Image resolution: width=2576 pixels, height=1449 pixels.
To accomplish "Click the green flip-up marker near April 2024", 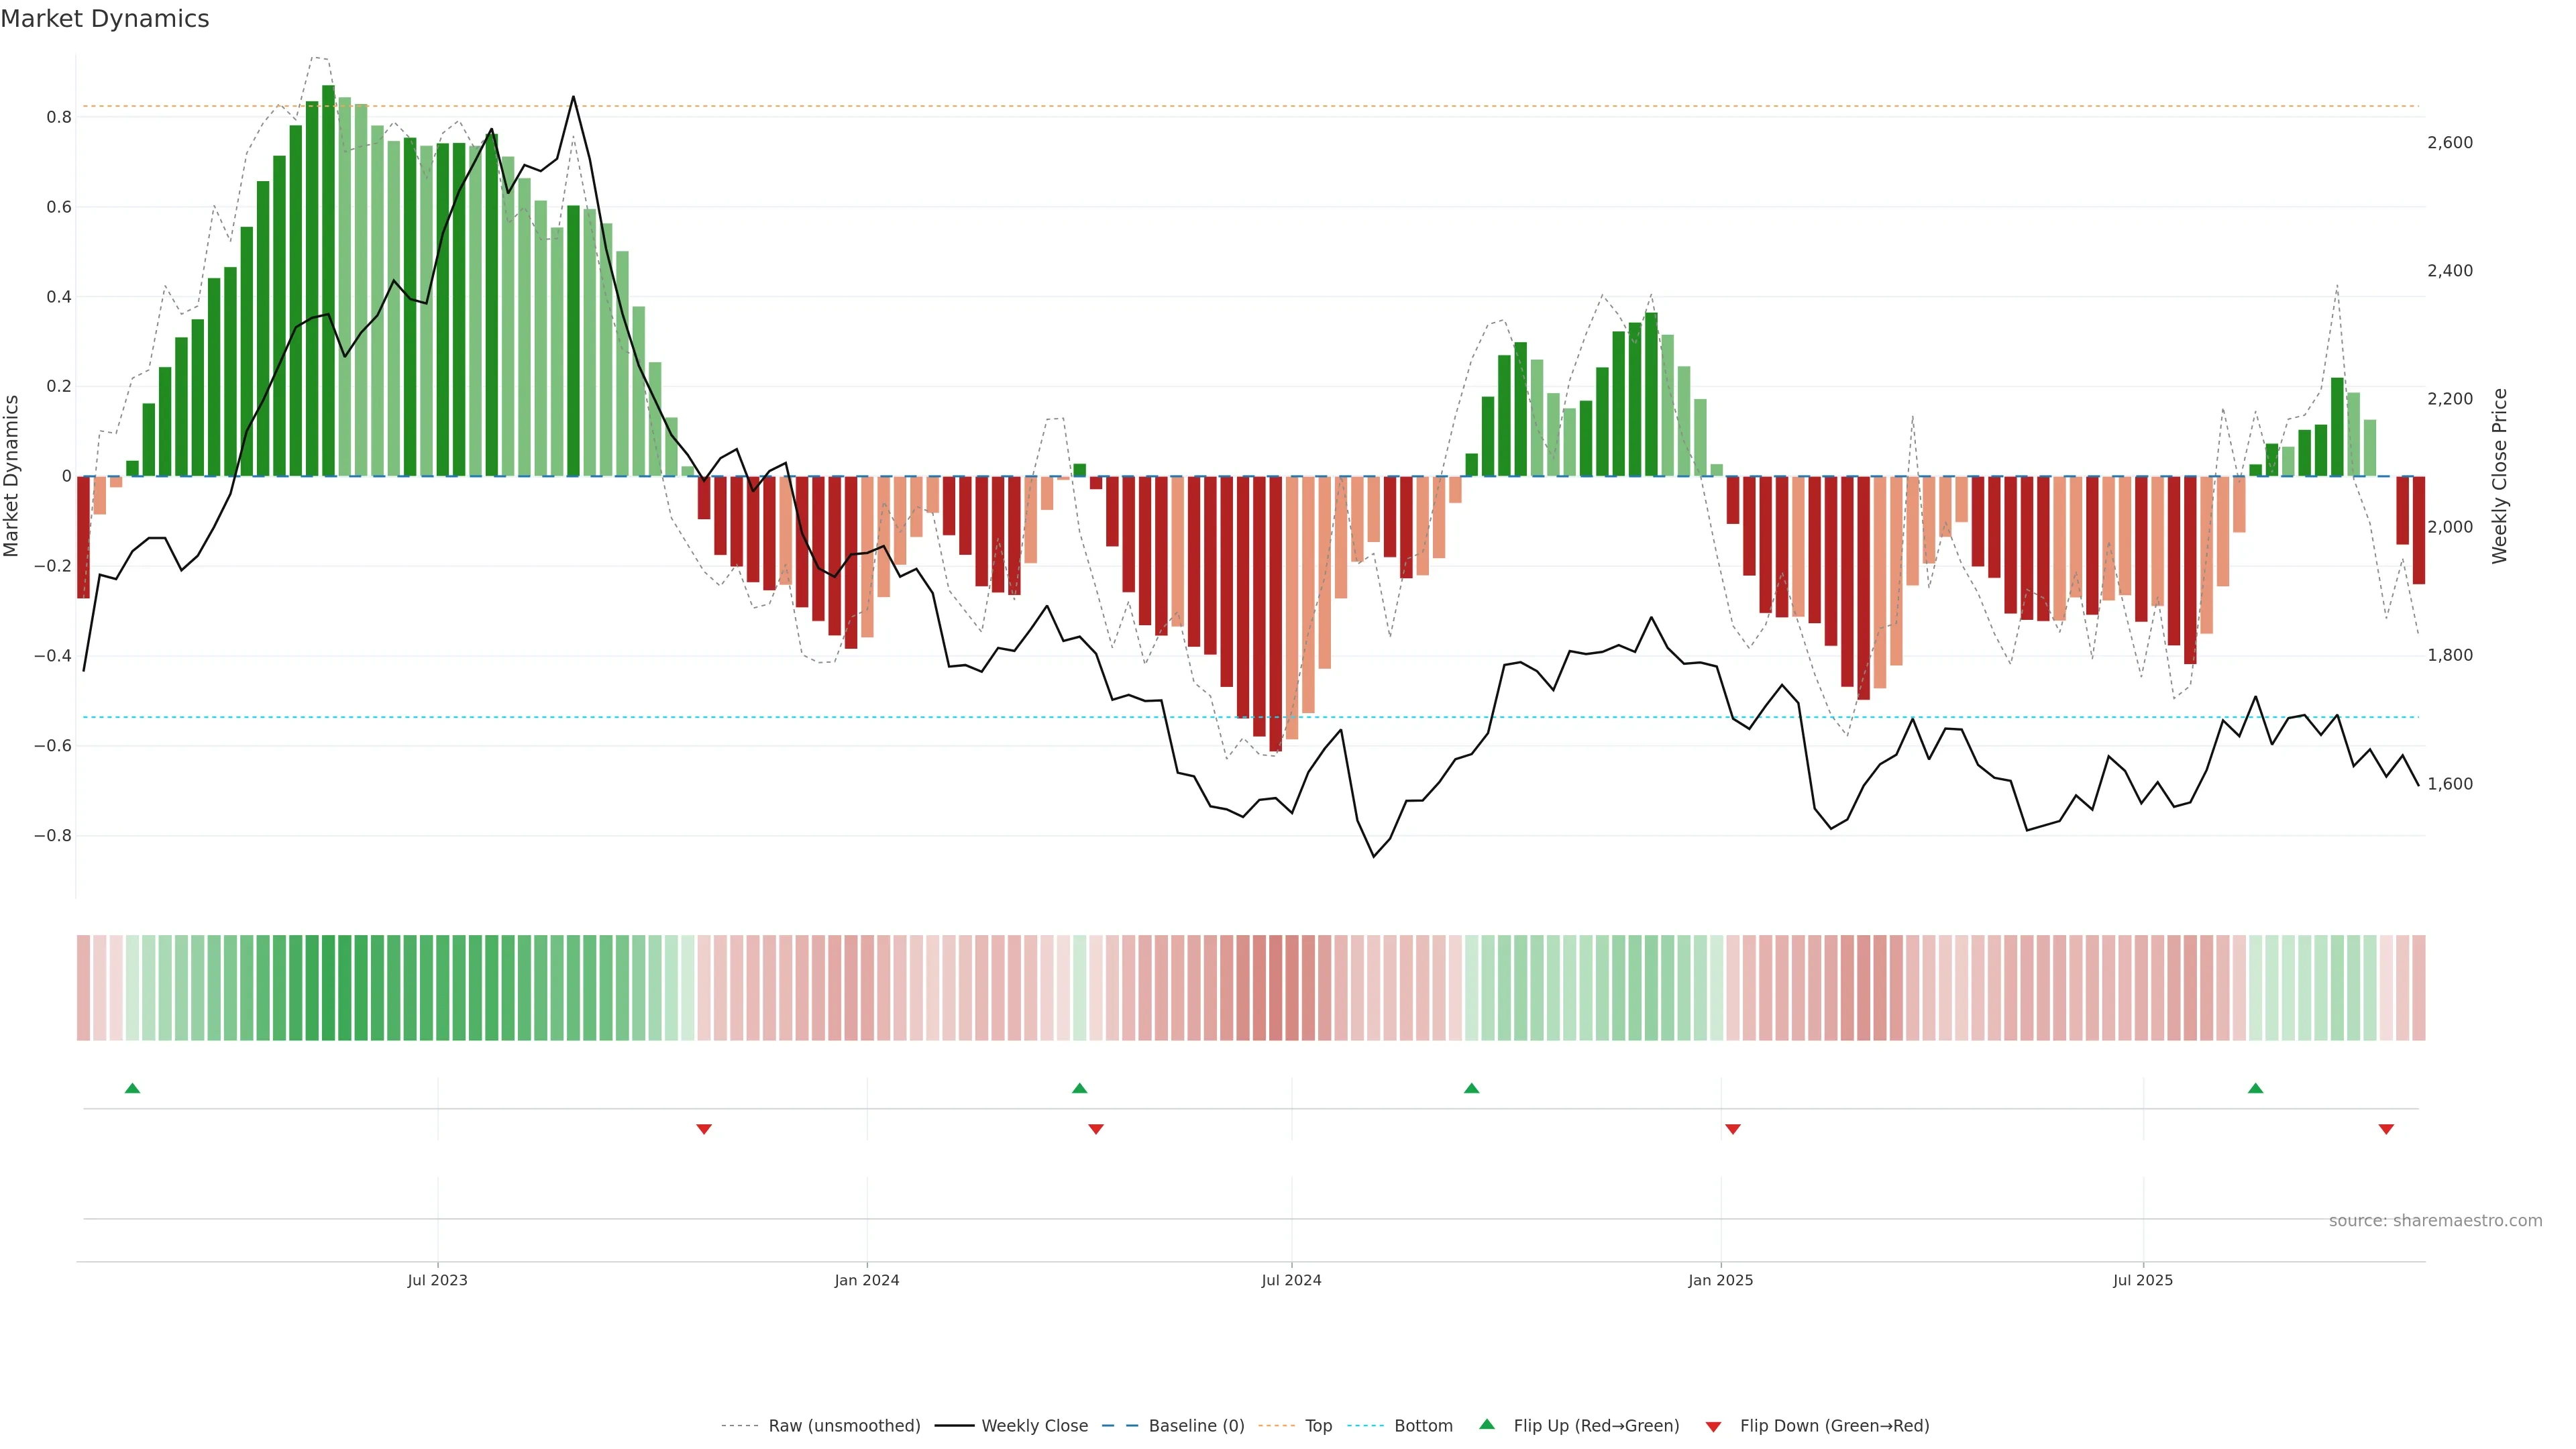I will [x=1079, y=1088].
